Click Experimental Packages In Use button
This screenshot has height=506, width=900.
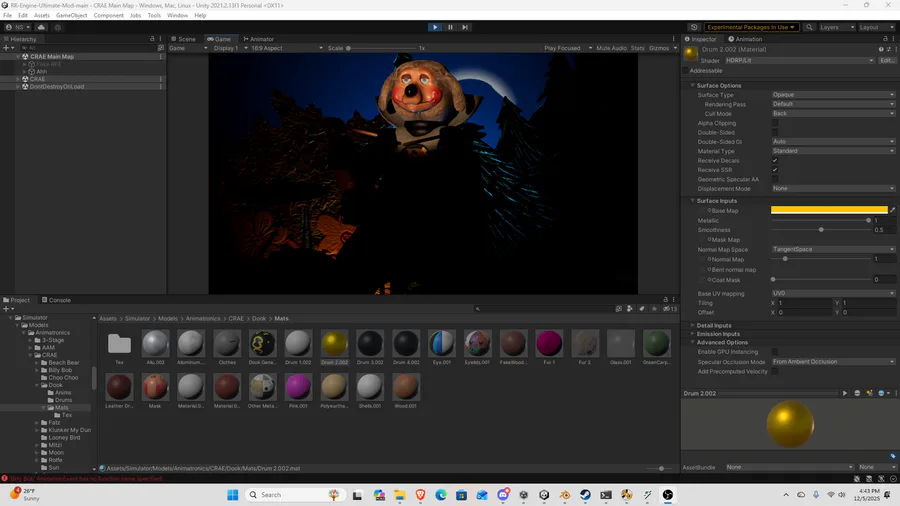[751, 27]
